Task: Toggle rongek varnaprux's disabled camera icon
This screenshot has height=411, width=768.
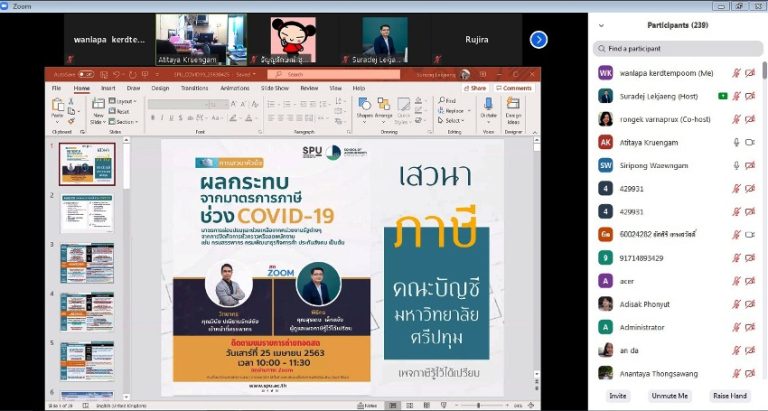Action: coord(750,119)
